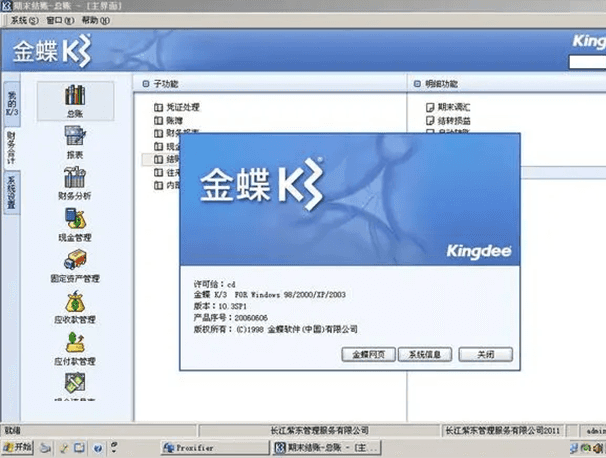Click the 凭证处理 sub-function item
Image resolution: width=606 pixels, height=458 pixels.
(x=182, y=106)
